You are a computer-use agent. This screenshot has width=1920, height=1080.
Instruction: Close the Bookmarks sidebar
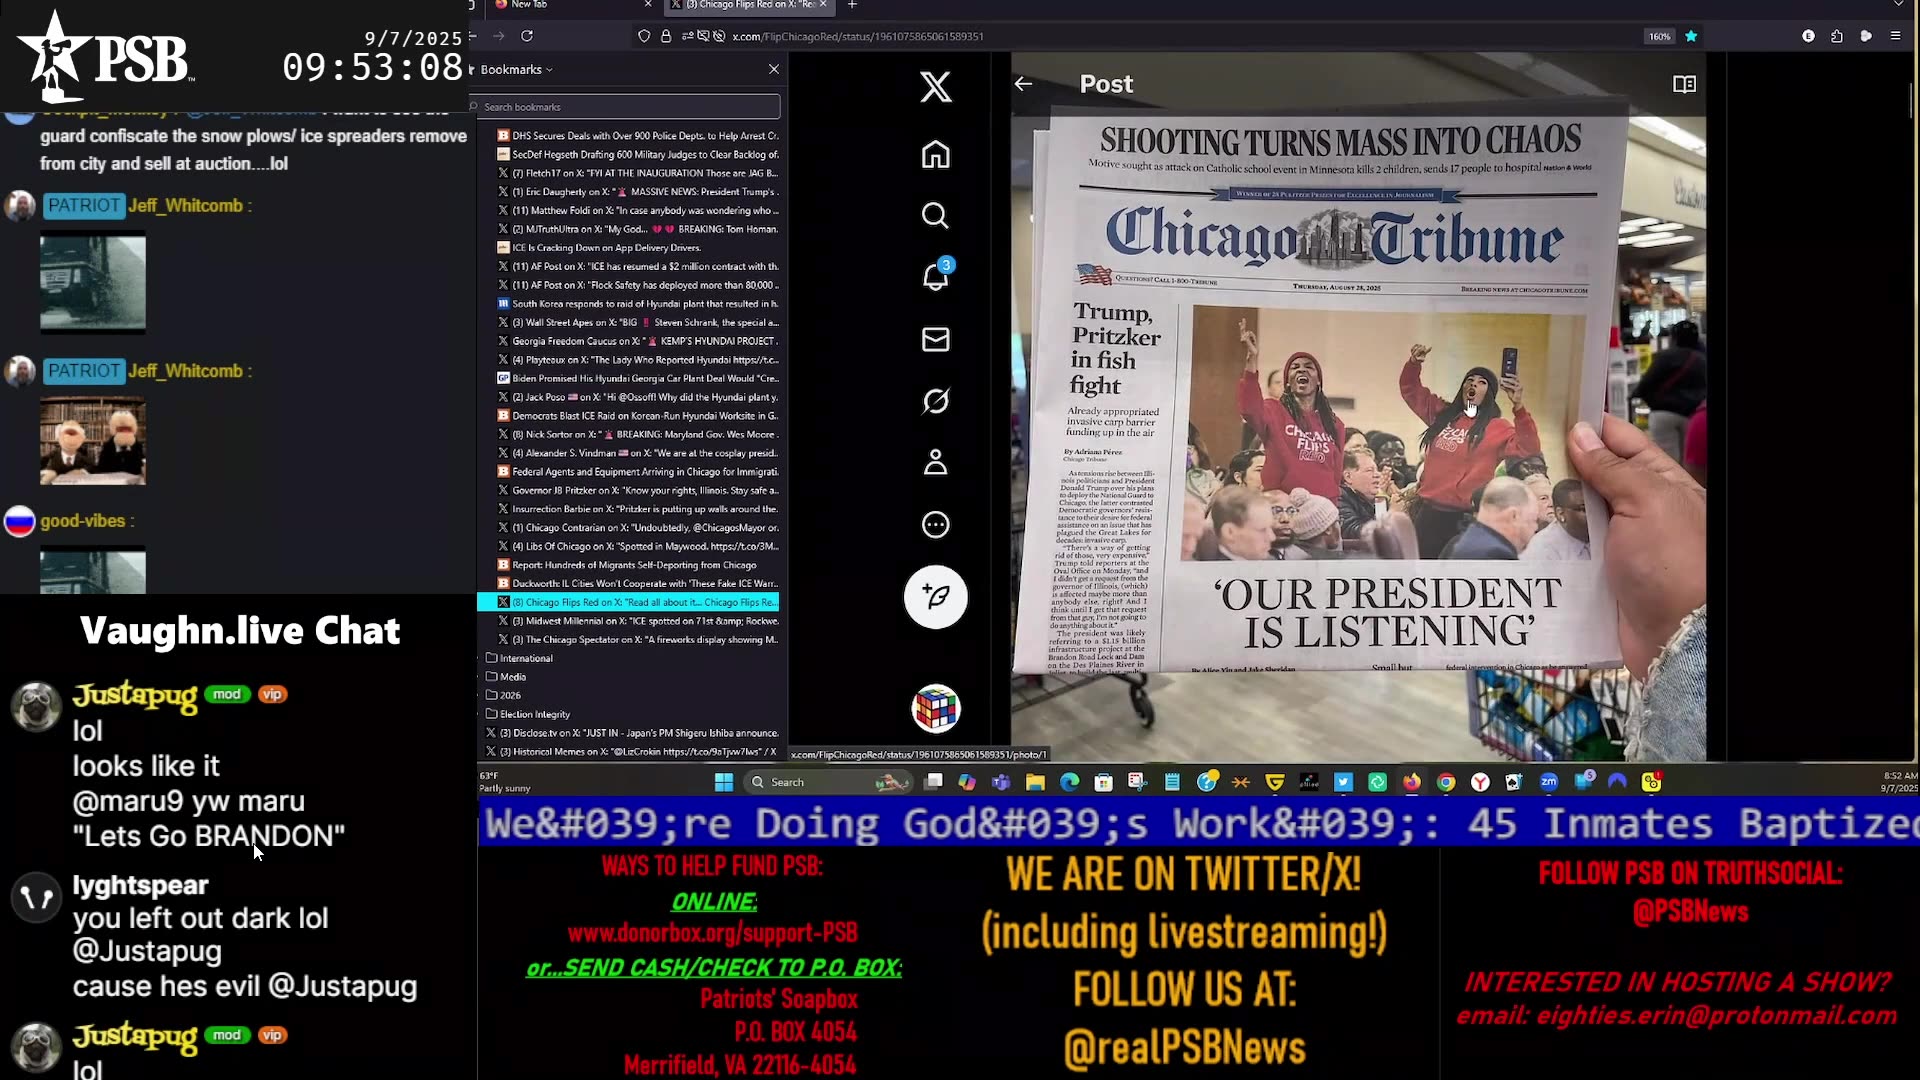pyautogui.click(x=773, y=69)
